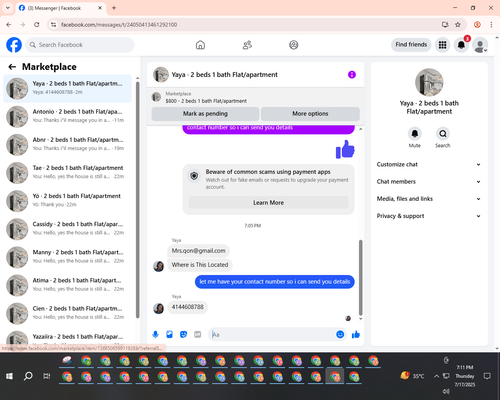Click the conversation list scrollbar
Screen dimensions: 500x400
[x=137, y=199]
